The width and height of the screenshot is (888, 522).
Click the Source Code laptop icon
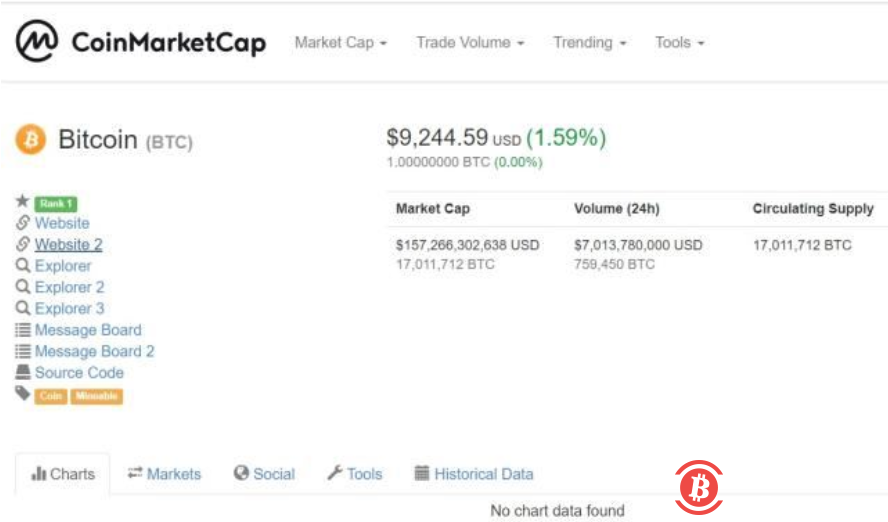tap(23, 373)
